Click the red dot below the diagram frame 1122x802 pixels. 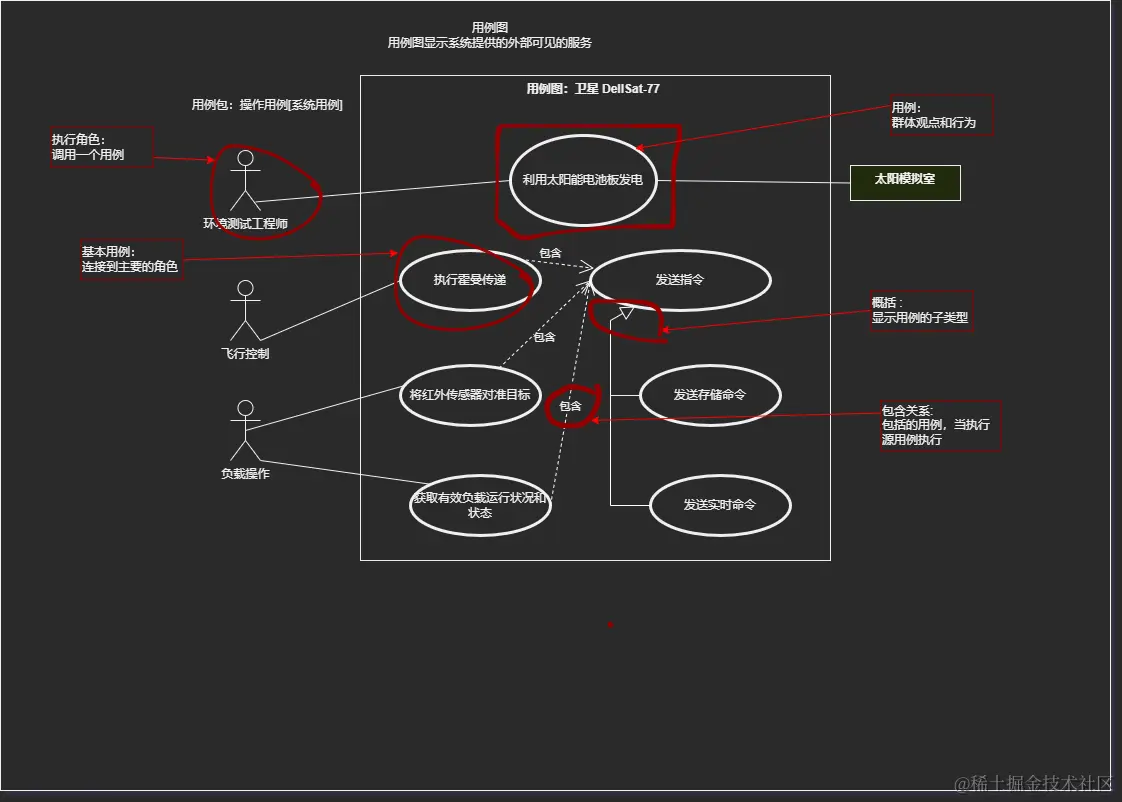point(612,623)
